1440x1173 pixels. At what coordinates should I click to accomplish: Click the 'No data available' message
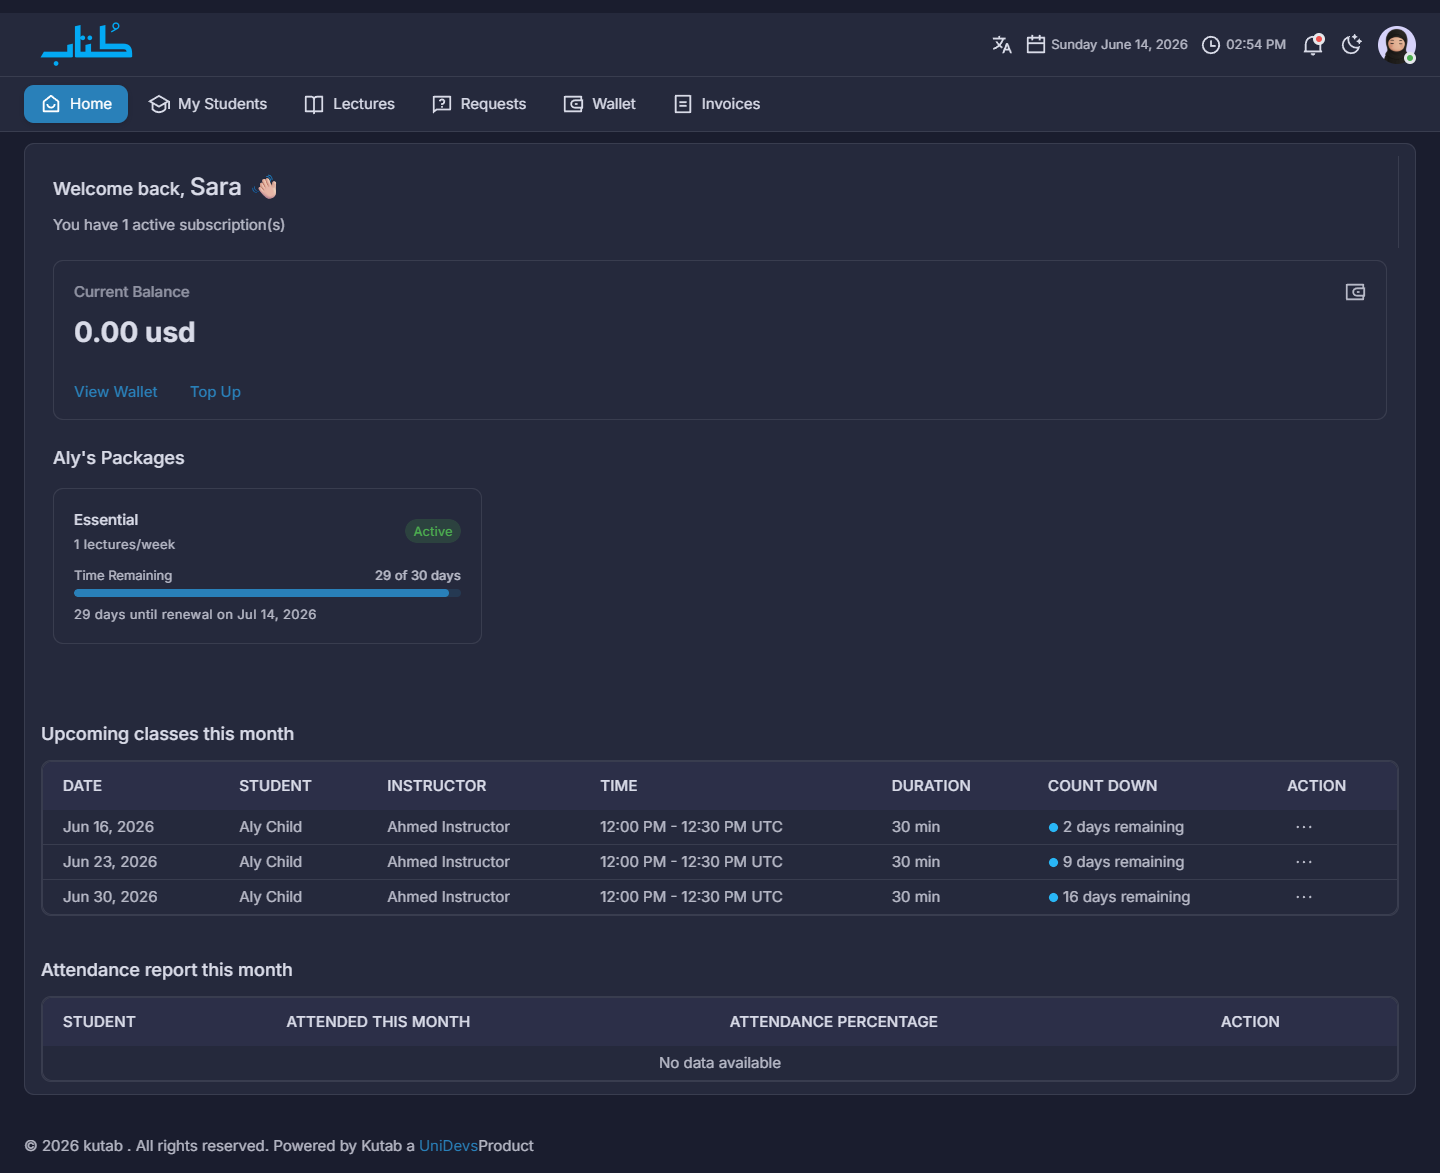720,1063
